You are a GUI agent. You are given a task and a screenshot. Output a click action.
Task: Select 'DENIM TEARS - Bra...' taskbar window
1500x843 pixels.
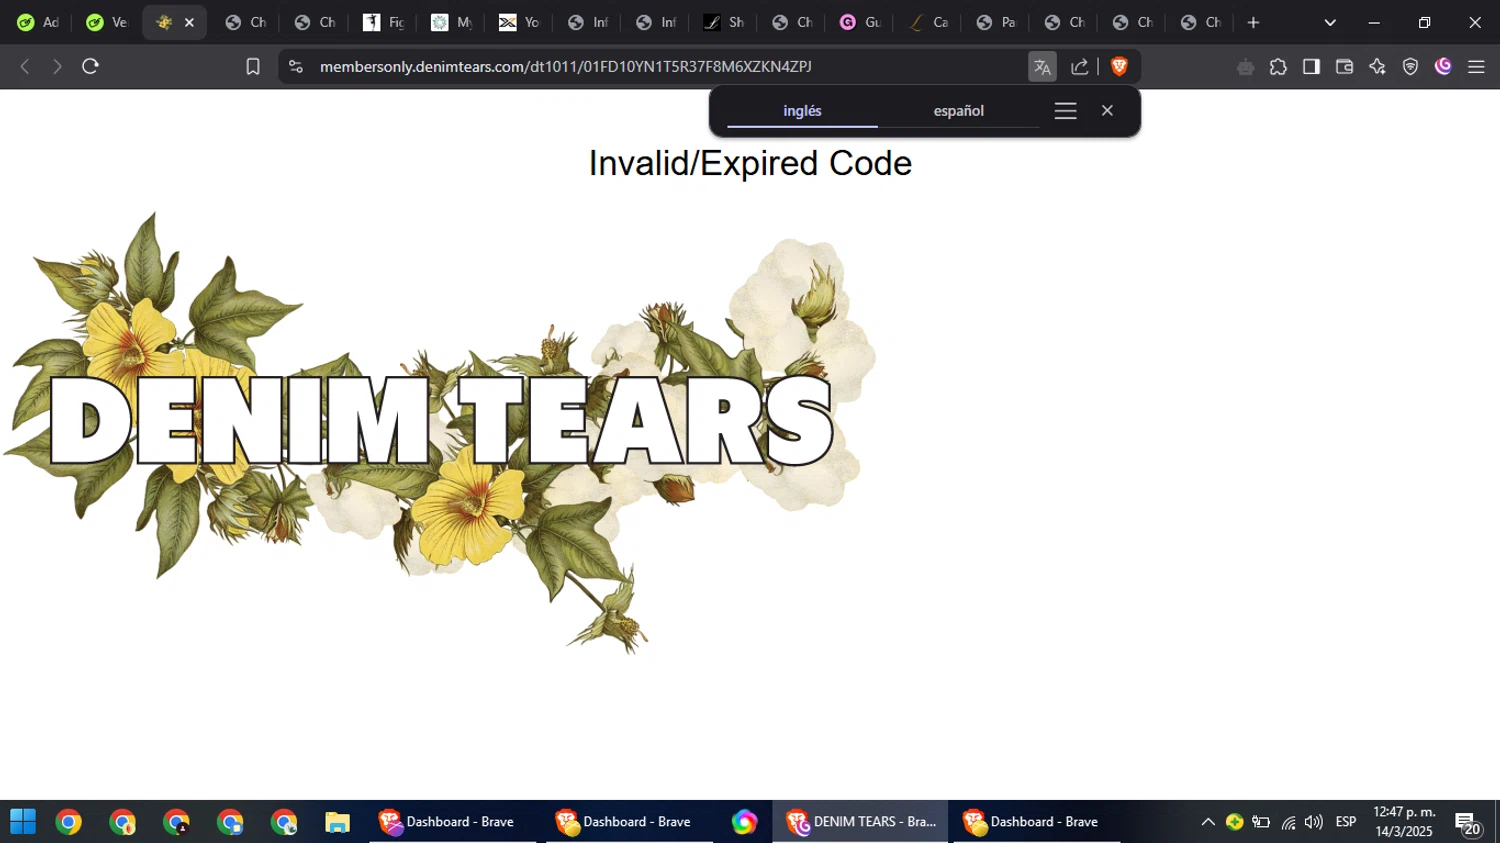[x=861, y=822]
